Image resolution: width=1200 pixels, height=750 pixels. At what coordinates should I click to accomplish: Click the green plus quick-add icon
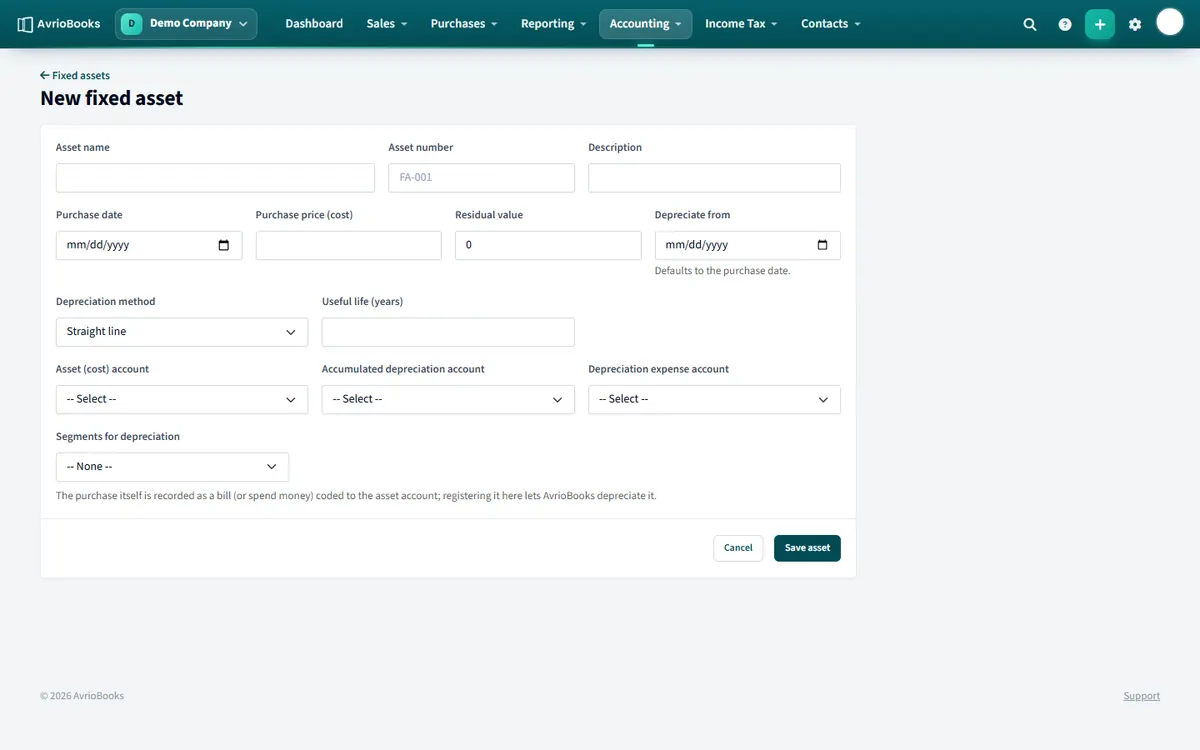tap(1100, 24)
